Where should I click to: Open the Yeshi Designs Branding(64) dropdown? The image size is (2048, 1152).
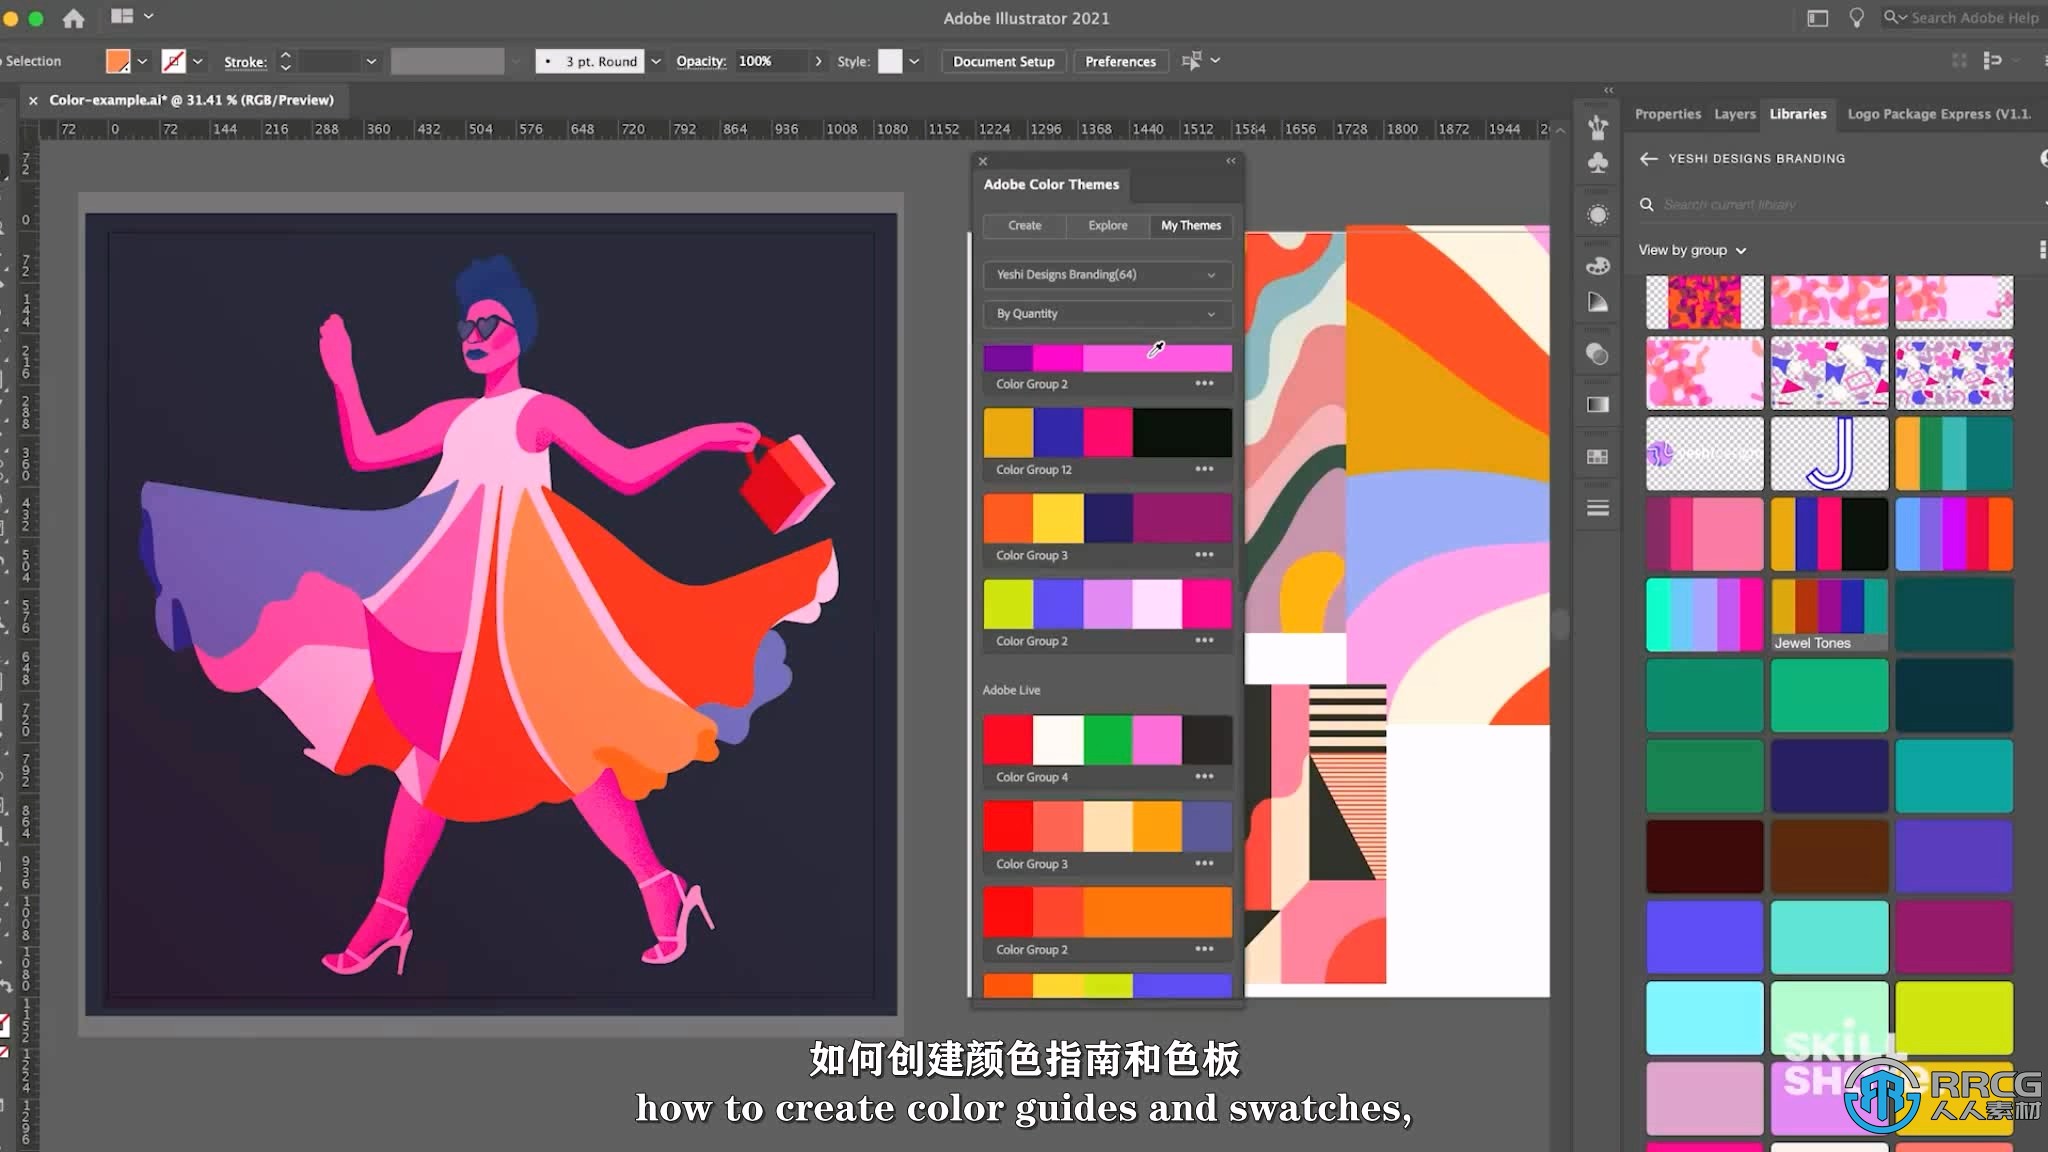click(1107, 274)
